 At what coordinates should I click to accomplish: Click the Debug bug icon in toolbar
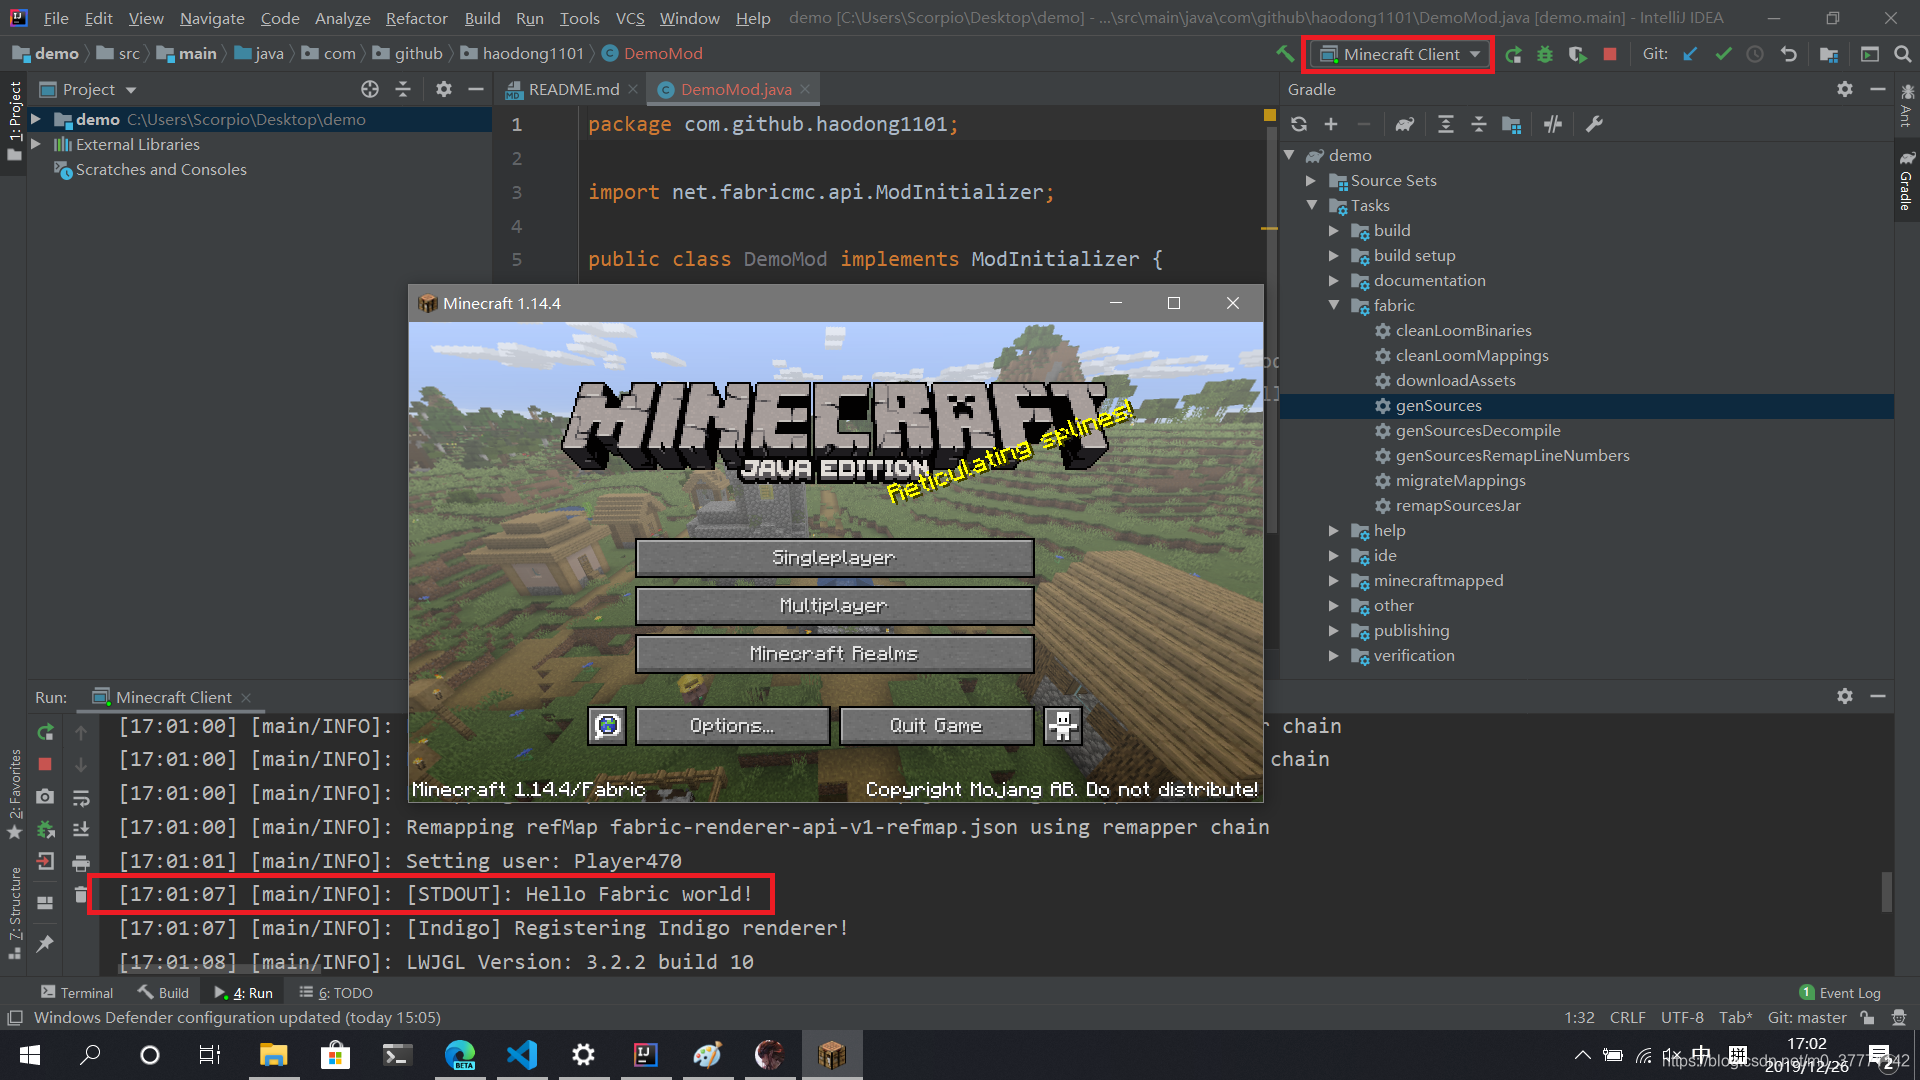1545,54
